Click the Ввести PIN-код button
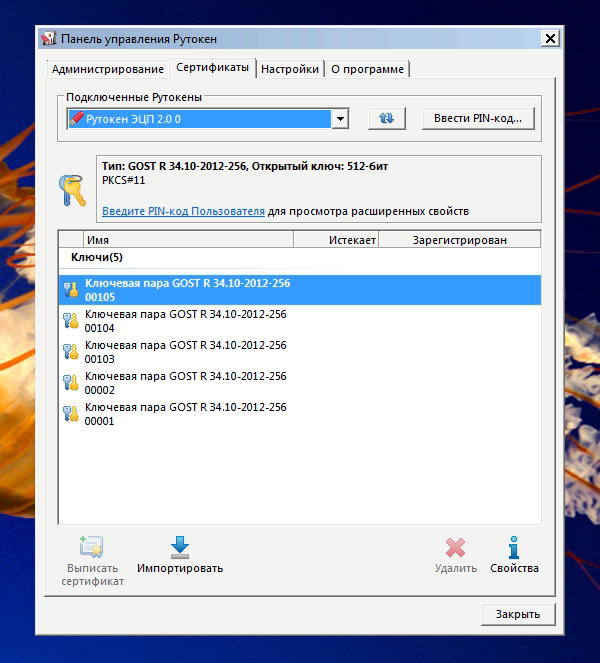Image resolution: width=600 pixels, height=663 pixels. click(x=478, y=118)
